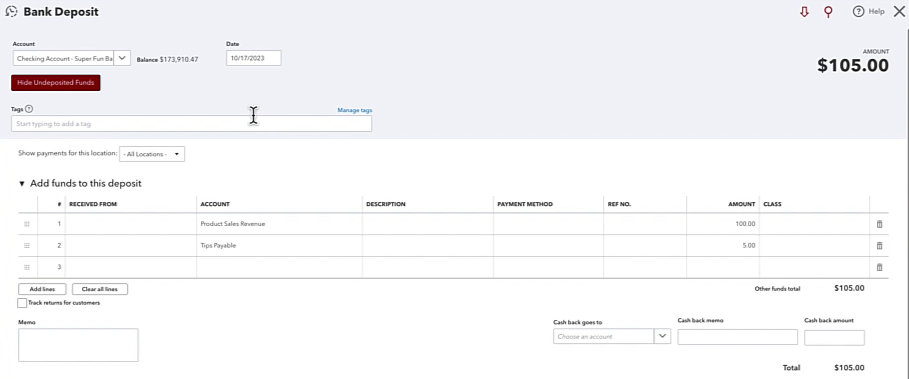Open the All Locations dropdown
Screen dimensions: 909x379
point(152,154)
